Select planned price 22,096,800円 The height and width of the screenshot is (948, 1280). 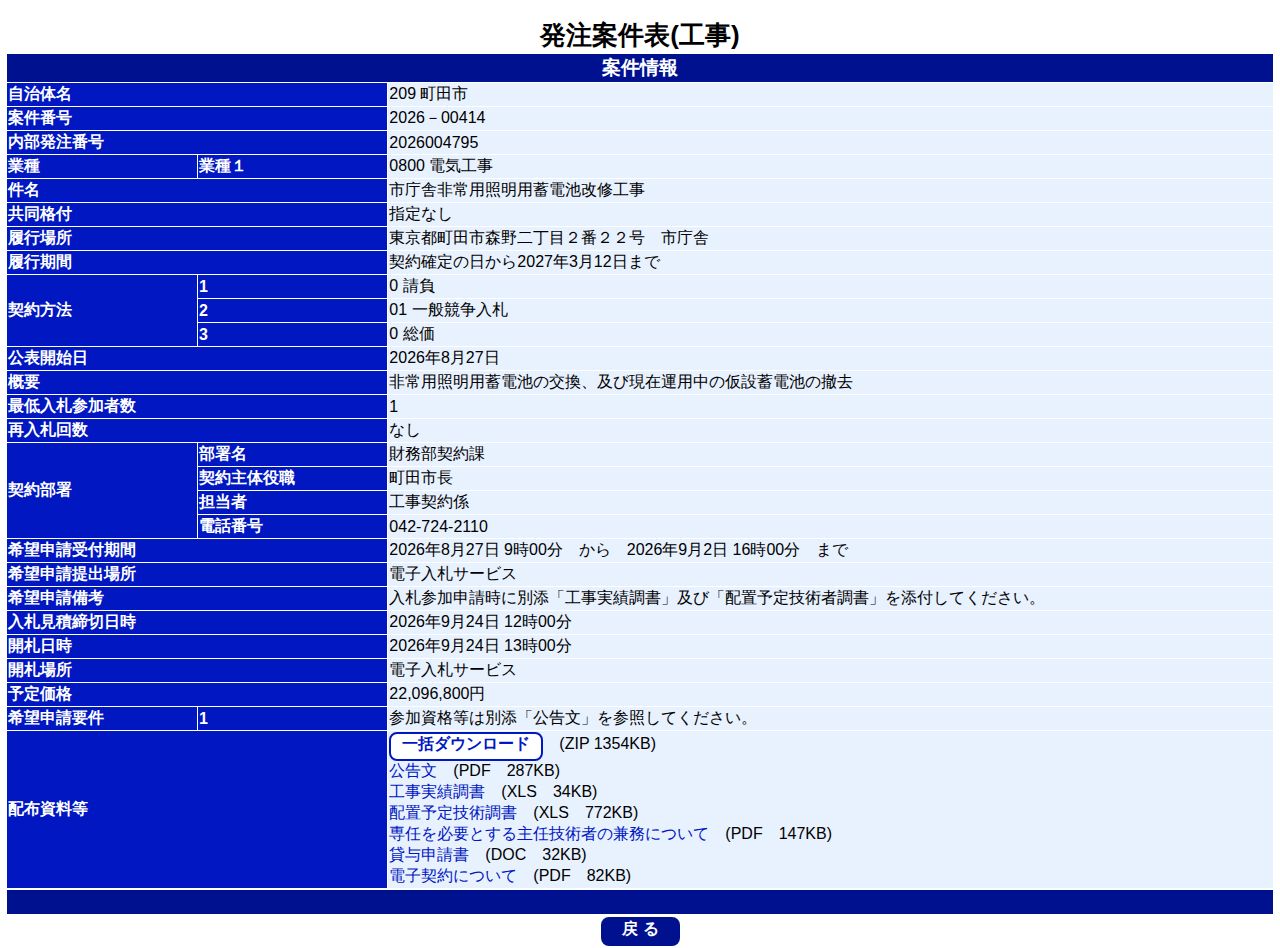click(437, 694)
